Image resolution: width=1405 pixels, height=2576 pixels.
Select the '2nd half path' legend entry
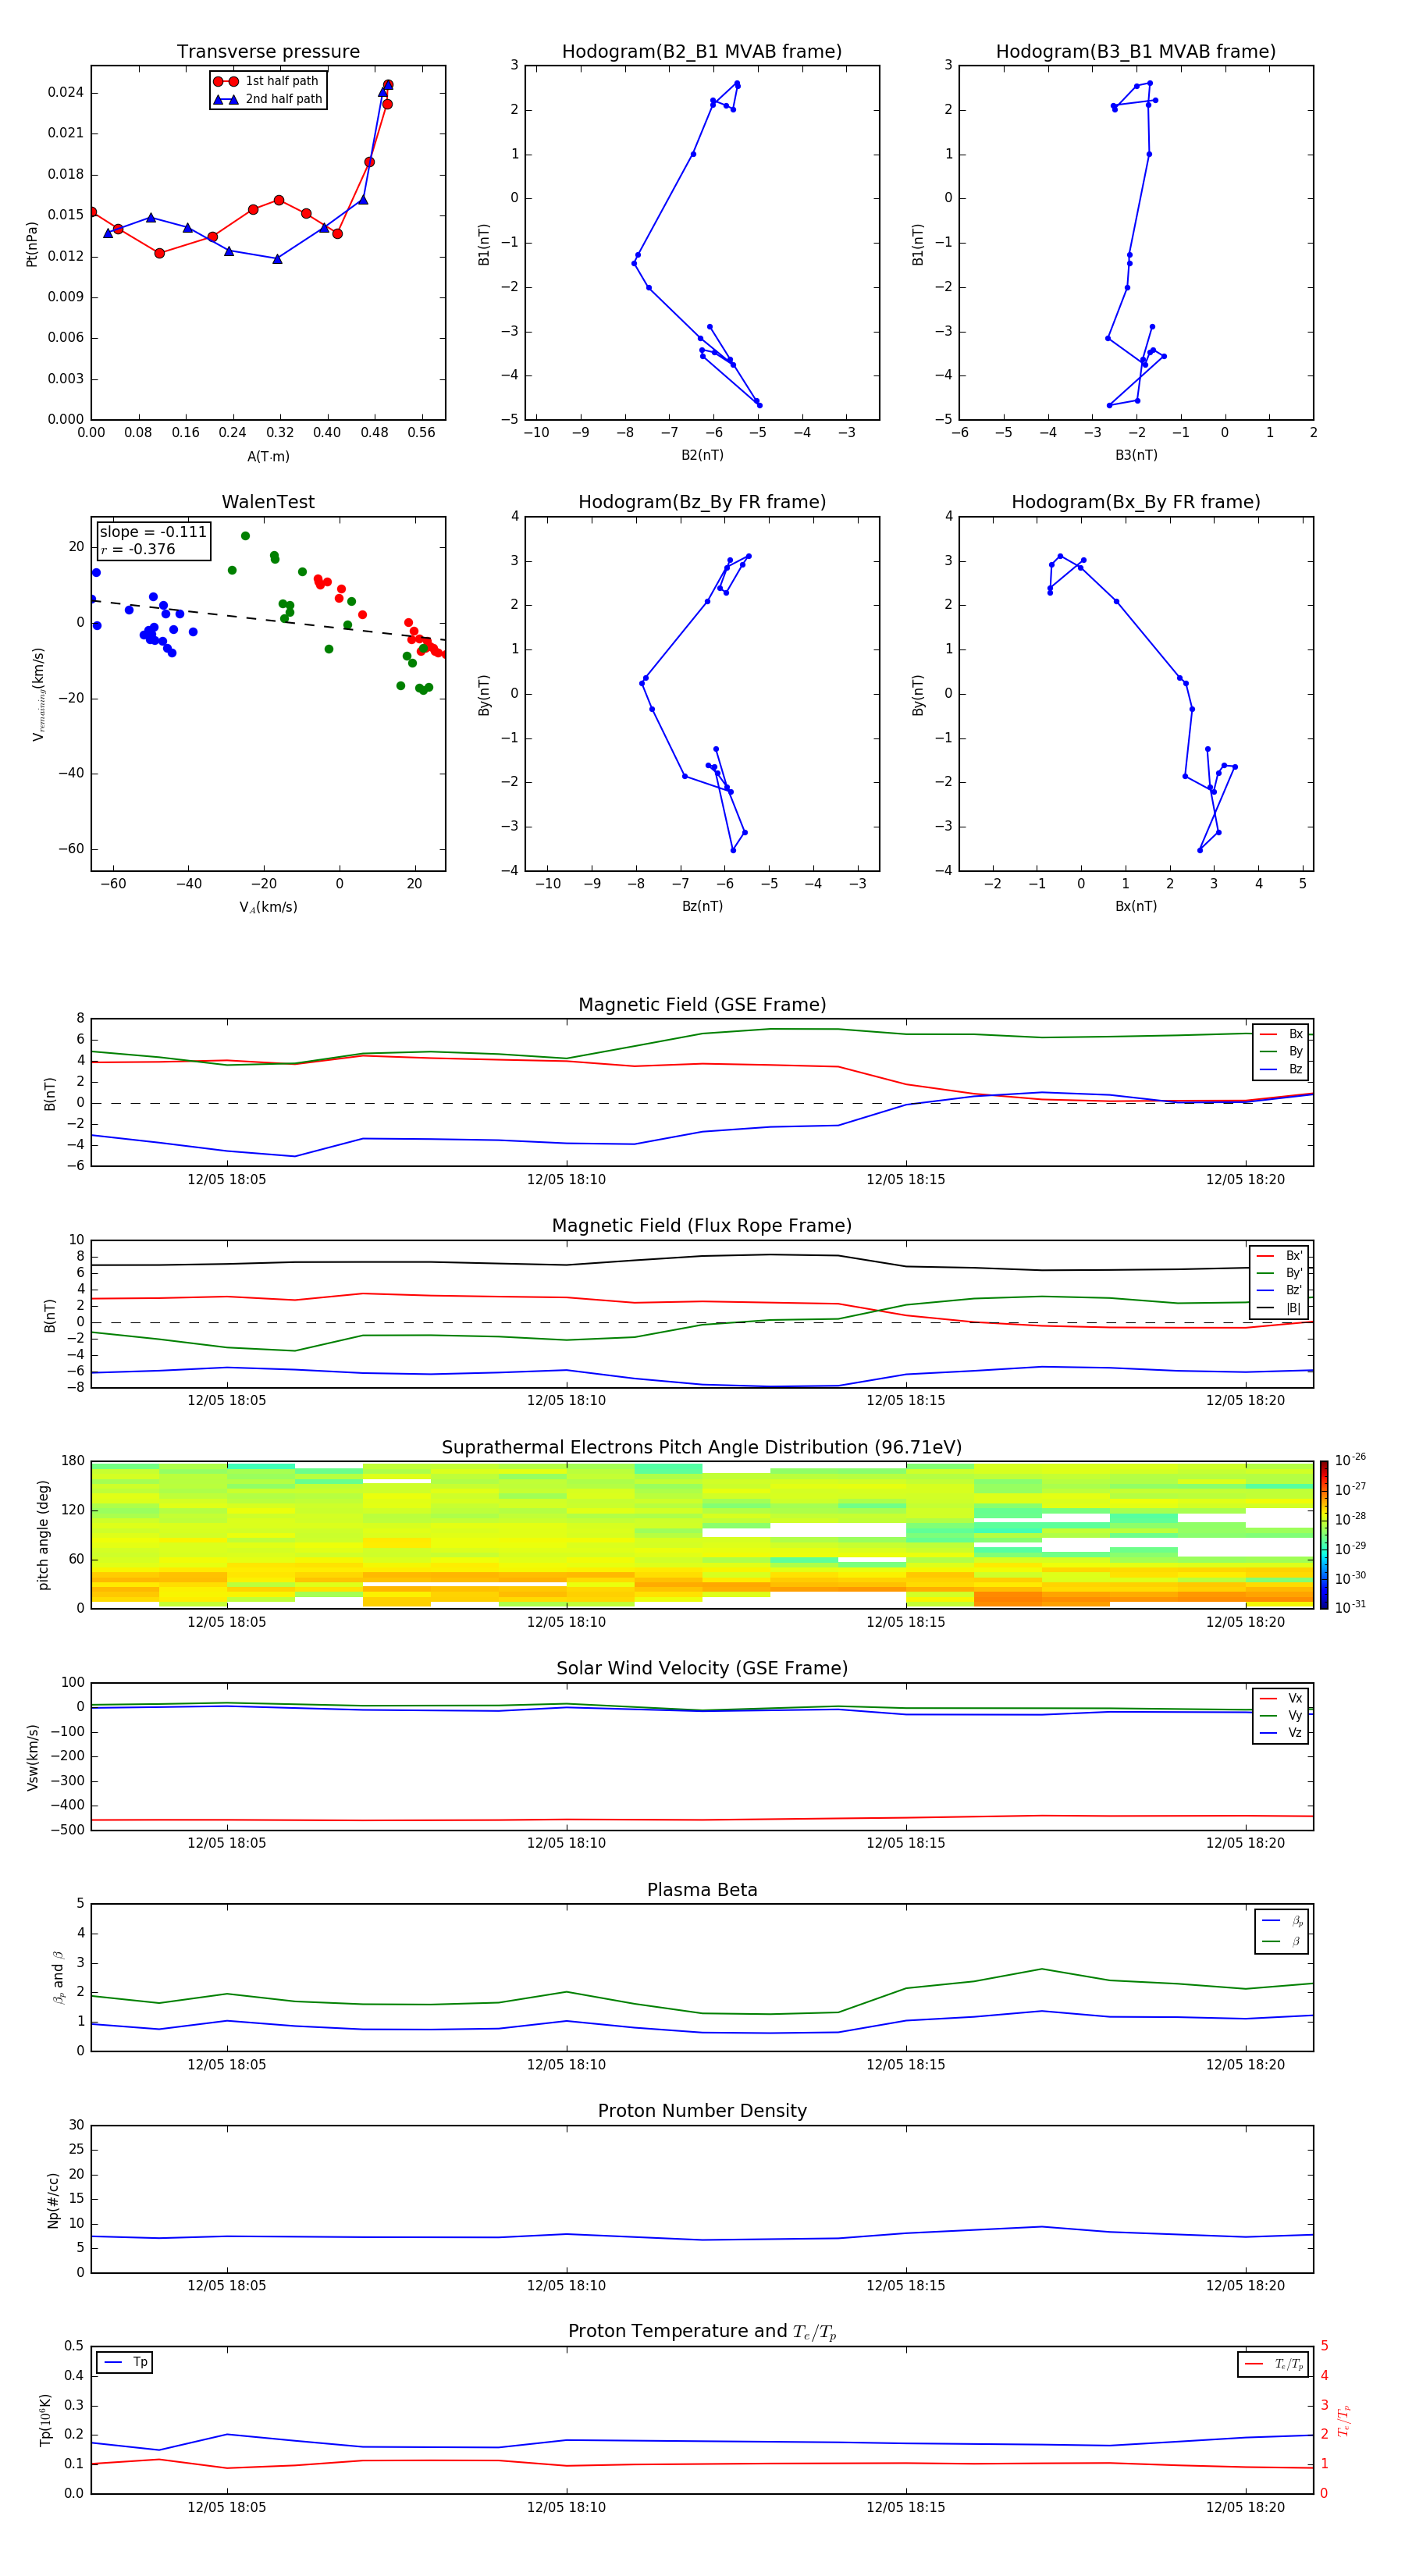(267, 99)
